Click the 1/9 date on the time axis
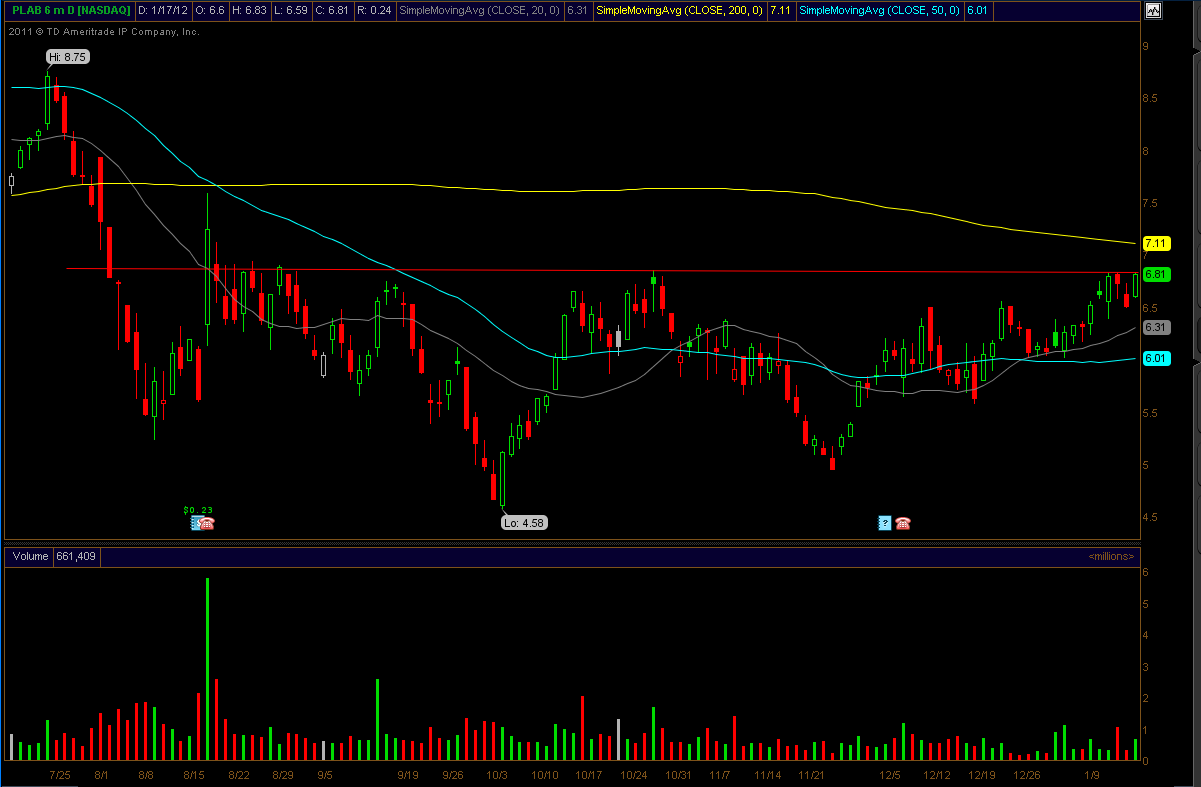1201x787 pixels. 1093,775
